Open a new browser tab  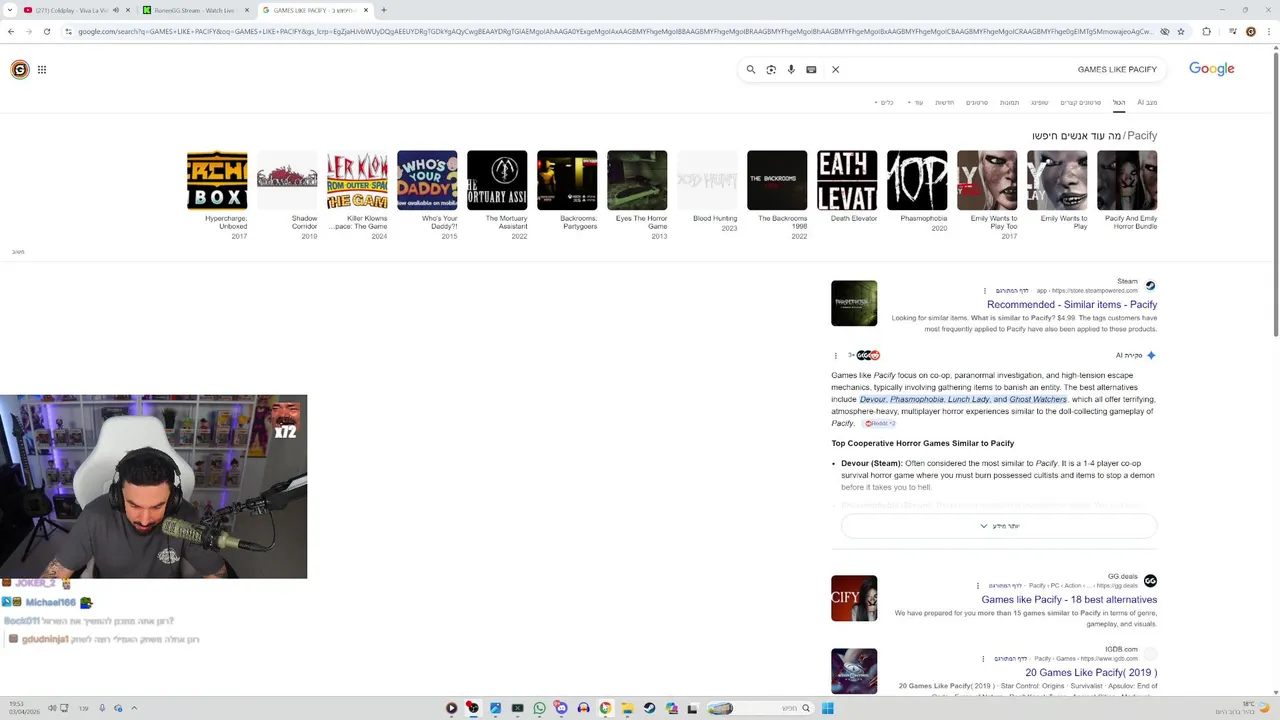(x=384, y=10)
